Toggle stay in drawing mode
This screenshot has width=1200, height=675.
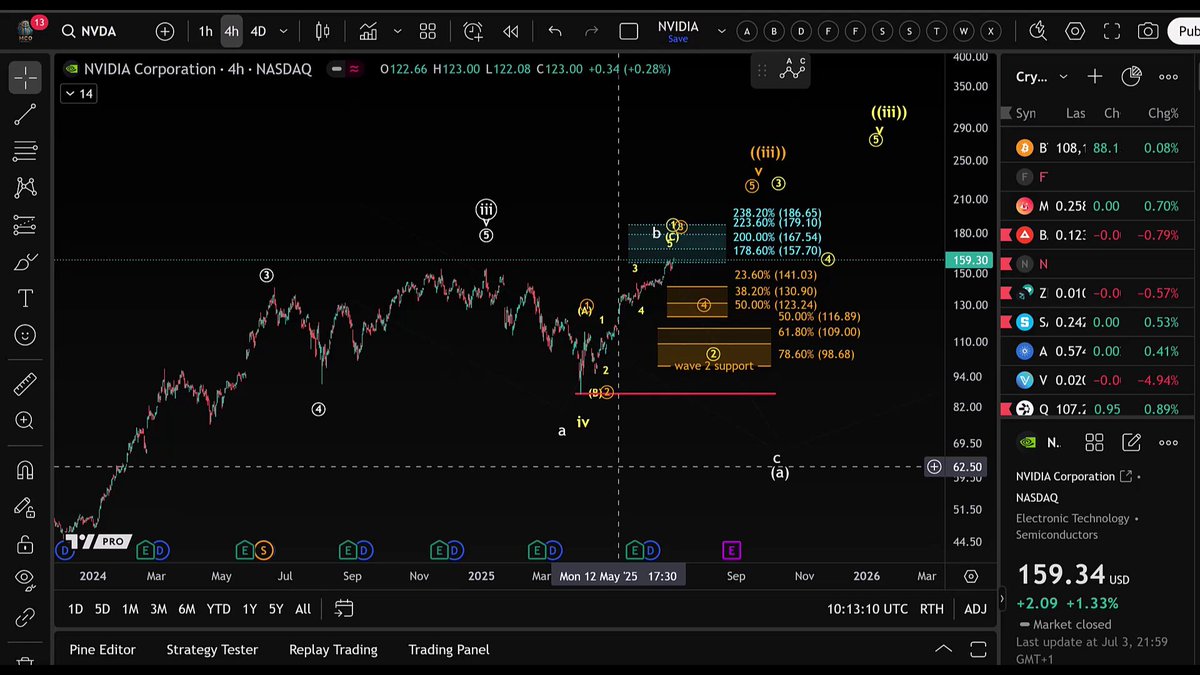[x=25, y=508]
